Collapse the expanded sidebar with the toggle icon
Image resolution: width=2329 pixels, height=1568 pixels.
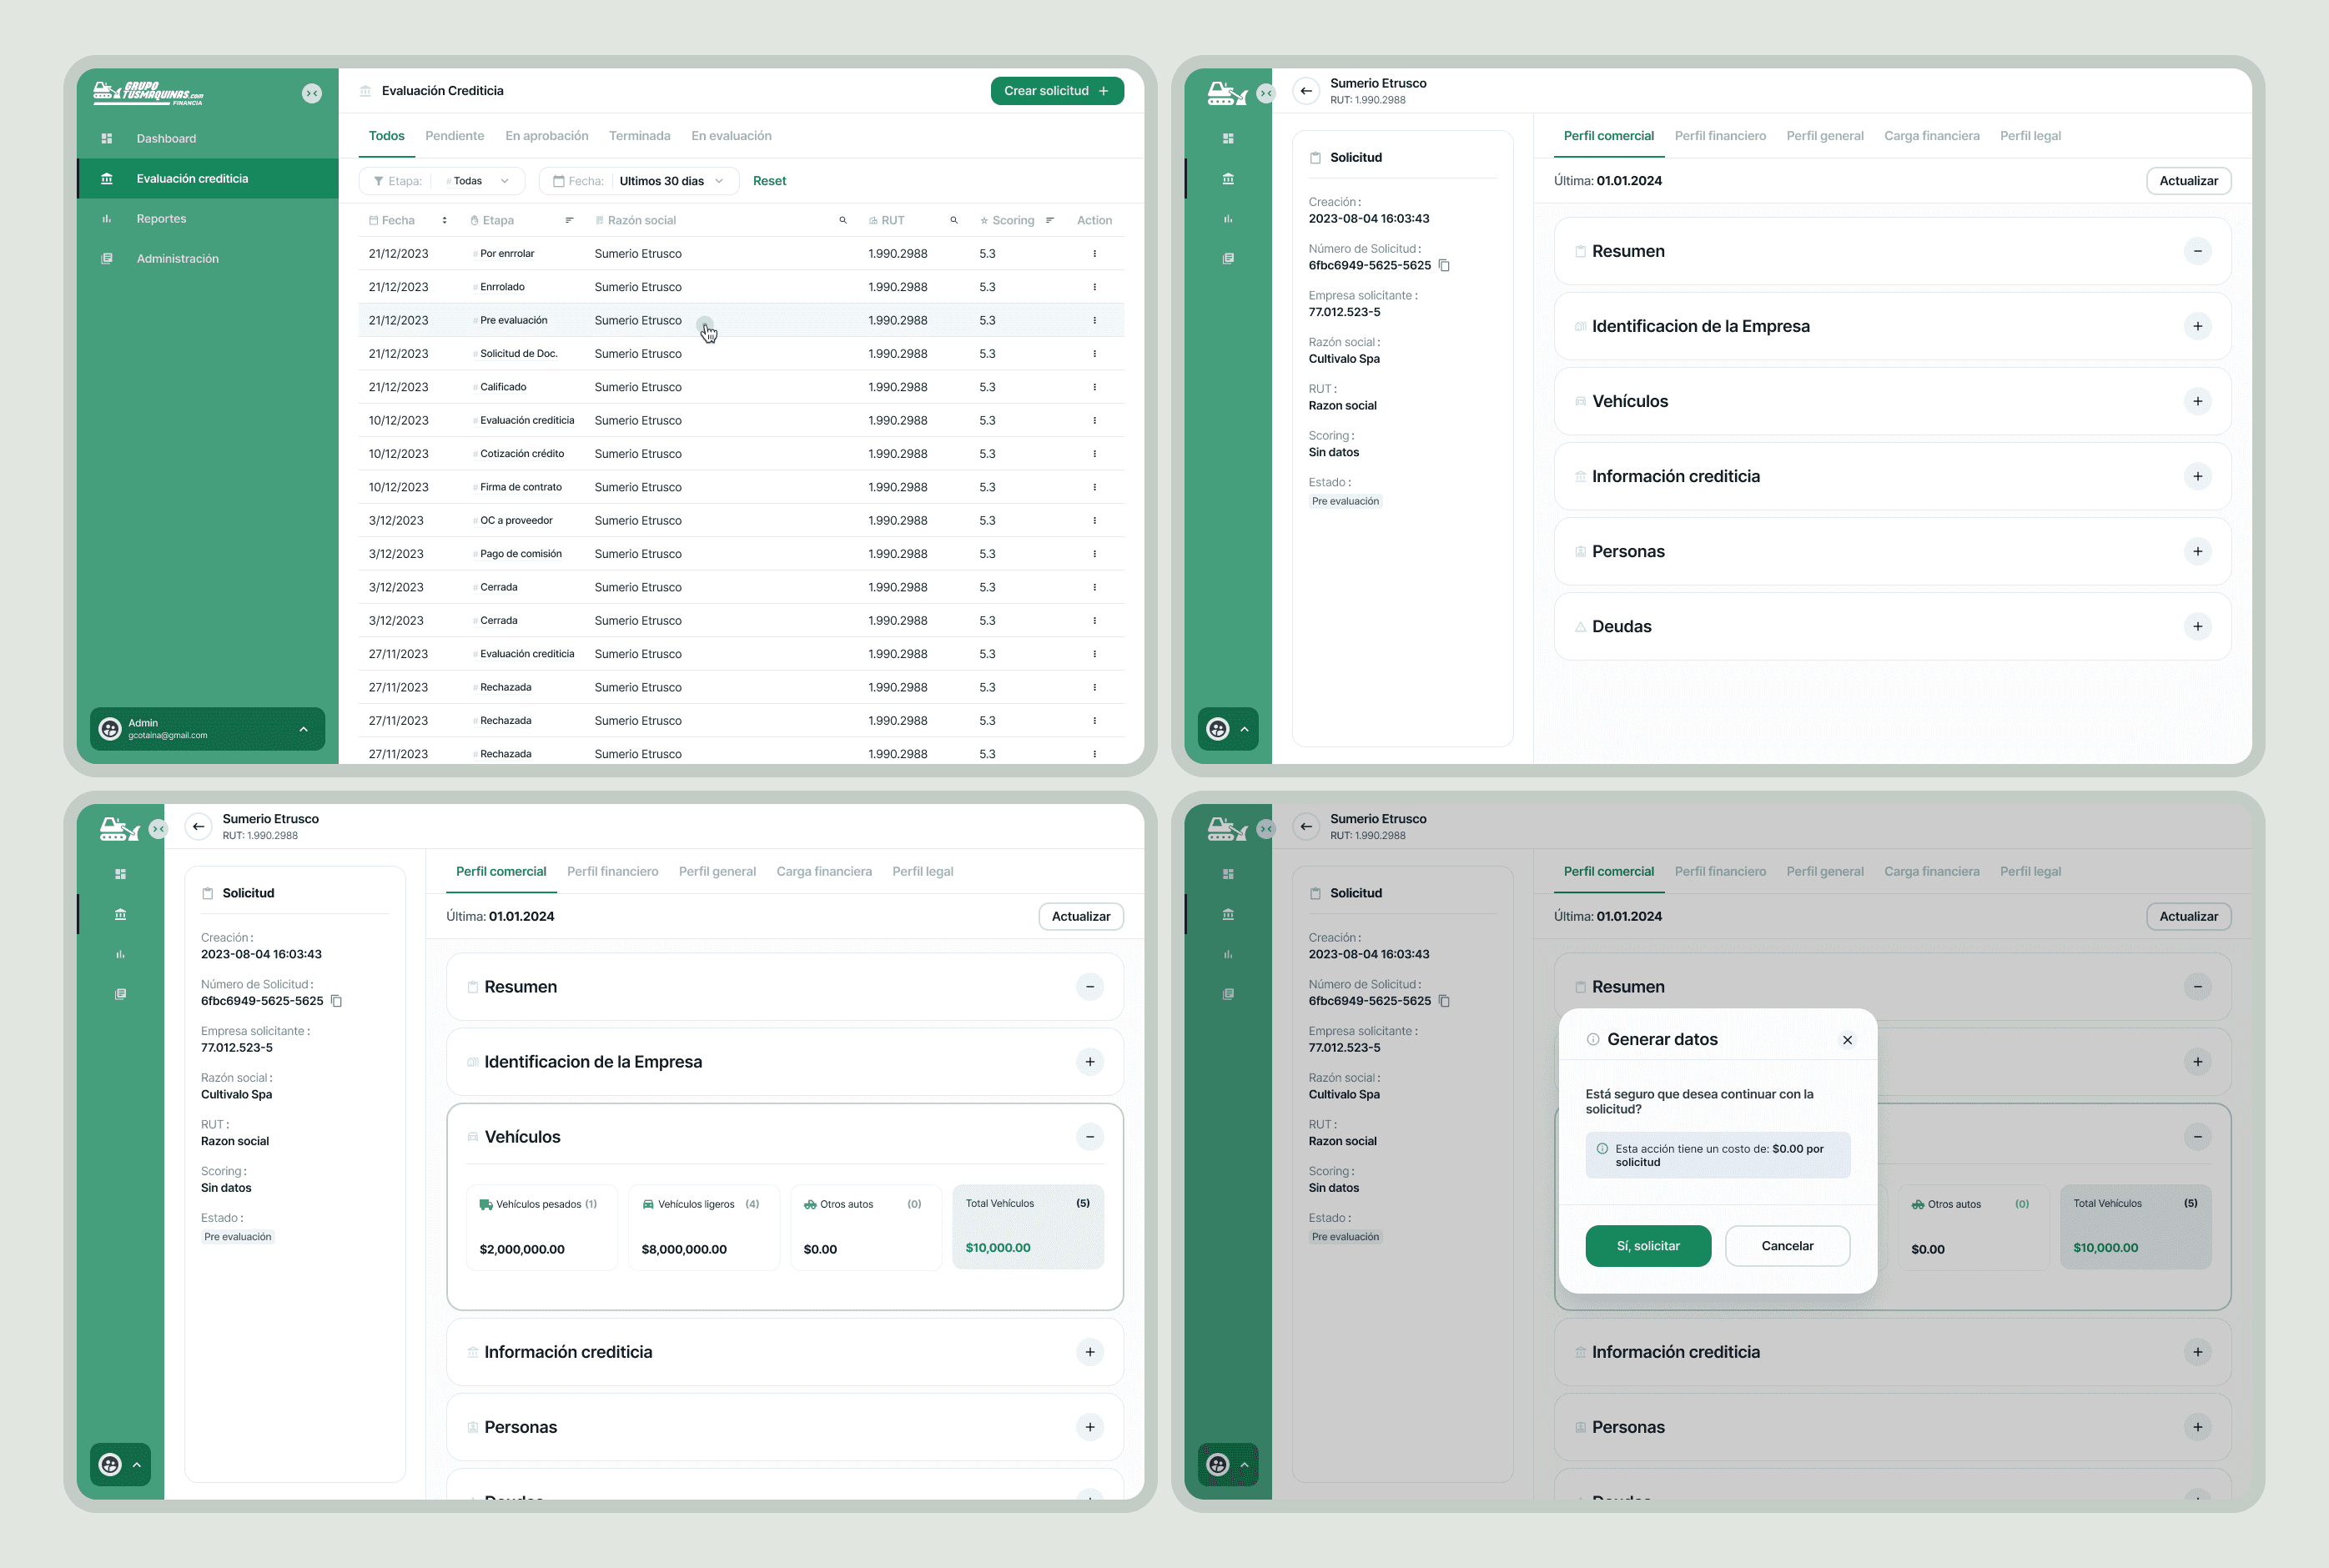(x=312, y=93)
